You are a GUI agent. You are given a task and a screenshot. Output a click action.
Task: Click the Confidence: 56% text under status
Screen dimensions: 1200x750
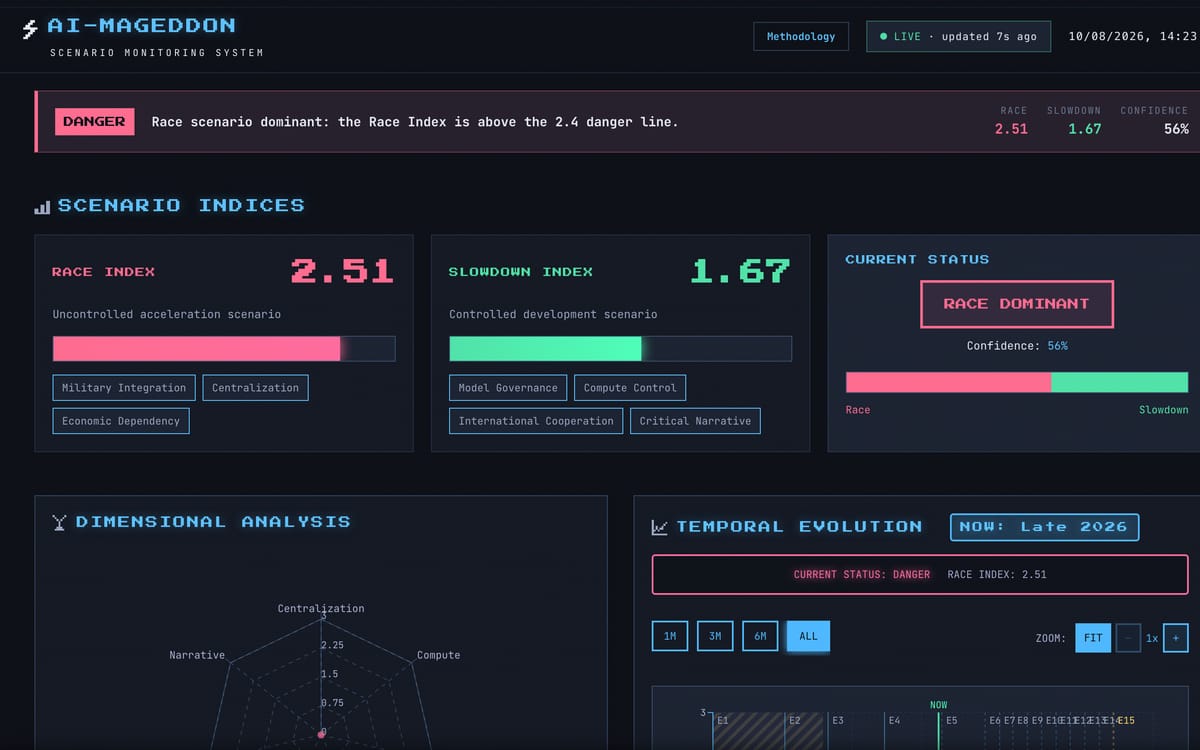click(x=1017, y=346)
